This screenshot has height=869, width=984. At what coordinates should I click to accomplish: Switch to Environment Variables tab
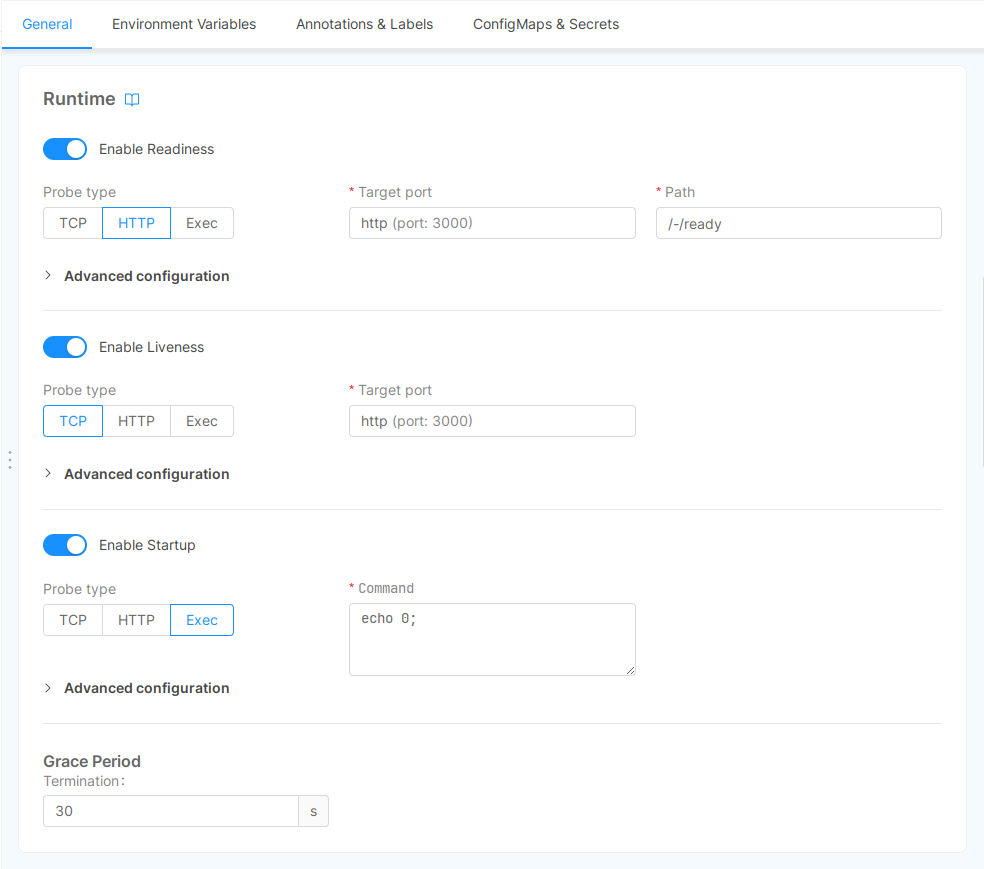tap(184, 24)
